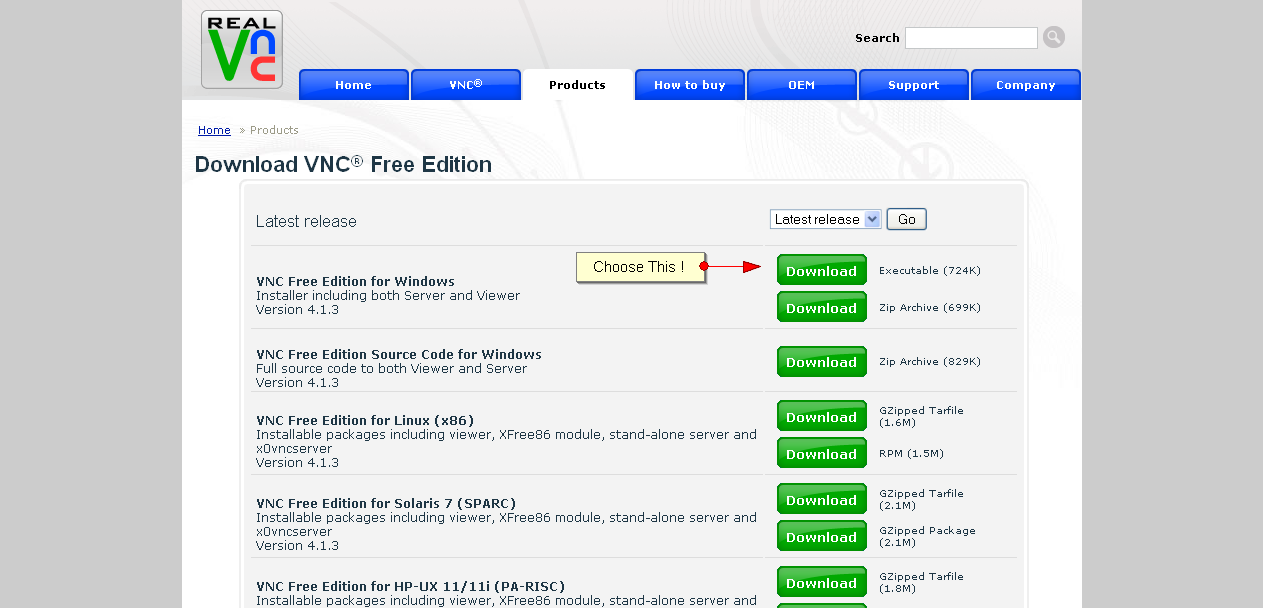The image size is (1263, 608).
Task: Download Windows Zip Archive (699K)
Action: point(822,307)
